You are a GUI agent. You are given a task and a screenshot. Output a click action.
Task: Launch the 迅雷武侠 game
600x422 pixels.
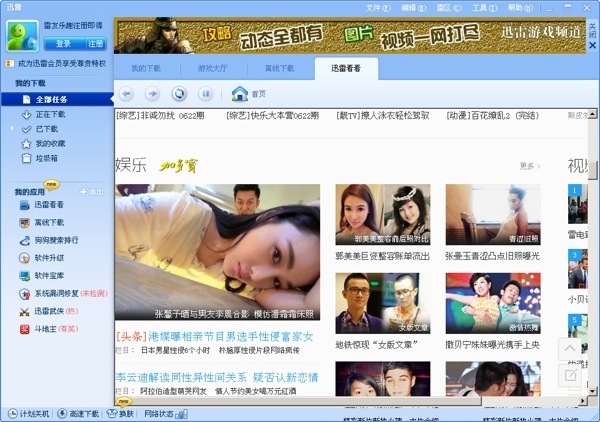[x=49, y=311]
